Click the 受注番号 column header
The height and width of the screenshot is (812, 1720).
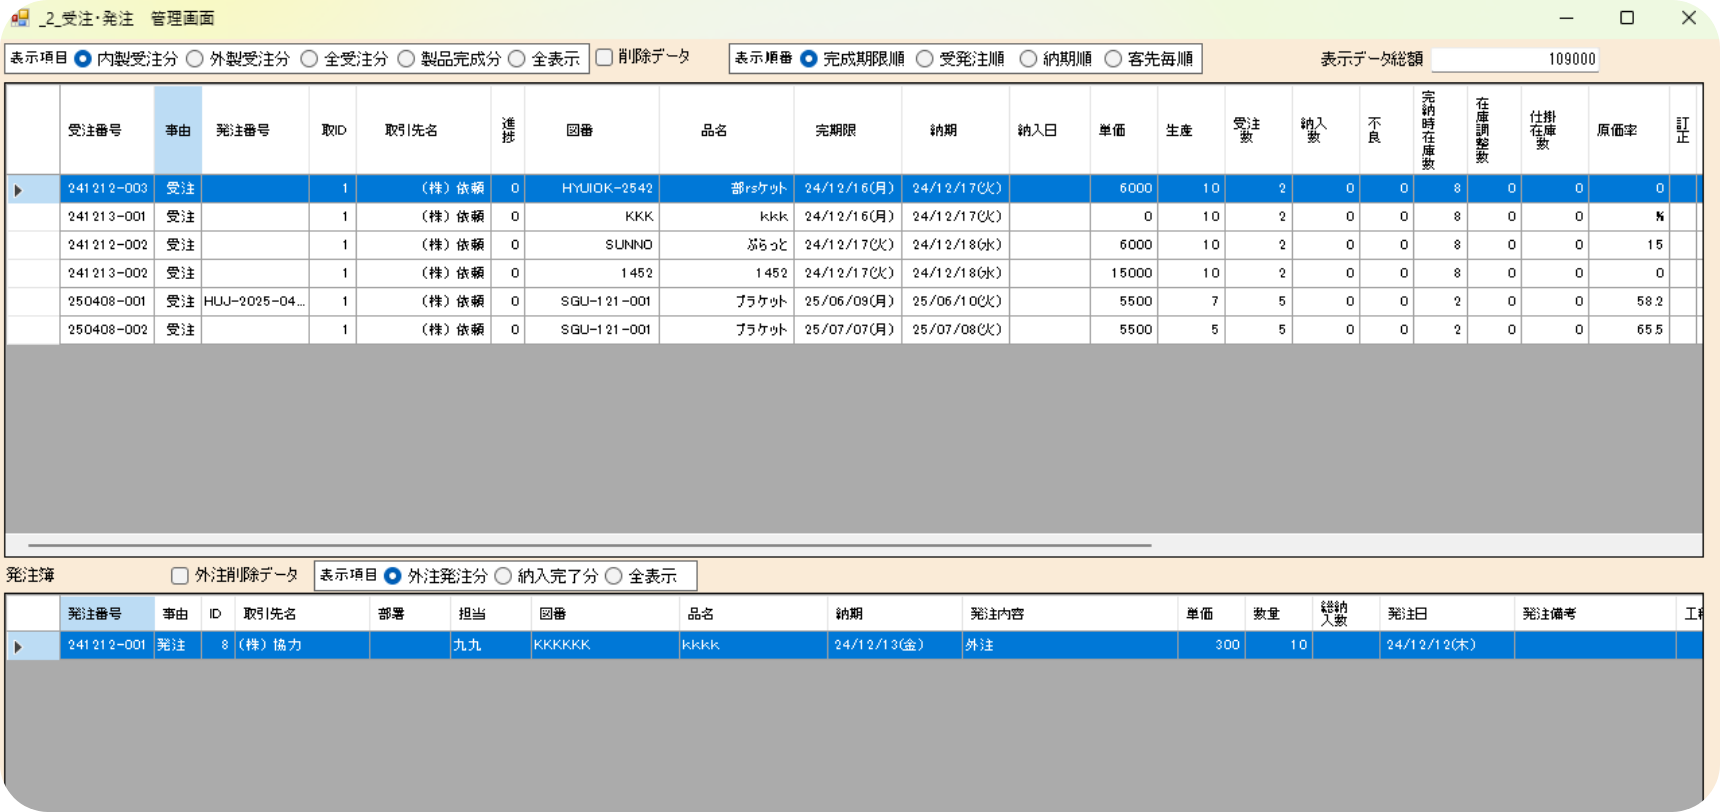tap(95, 130)
